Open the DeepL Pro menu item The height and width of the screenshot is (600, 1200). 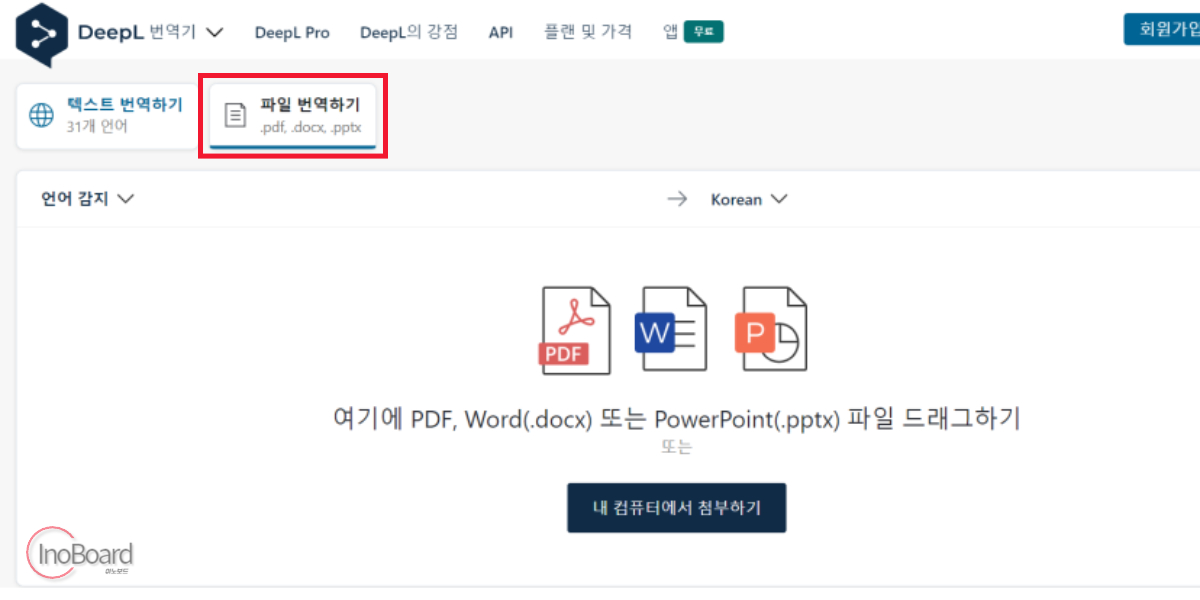(292, 33)
